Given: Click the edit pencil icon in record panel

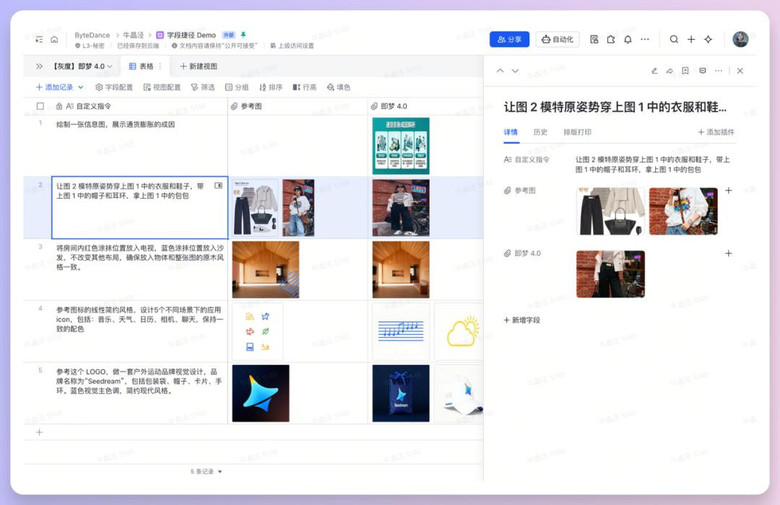Looking at the screenshot, I should pos(655,71).
